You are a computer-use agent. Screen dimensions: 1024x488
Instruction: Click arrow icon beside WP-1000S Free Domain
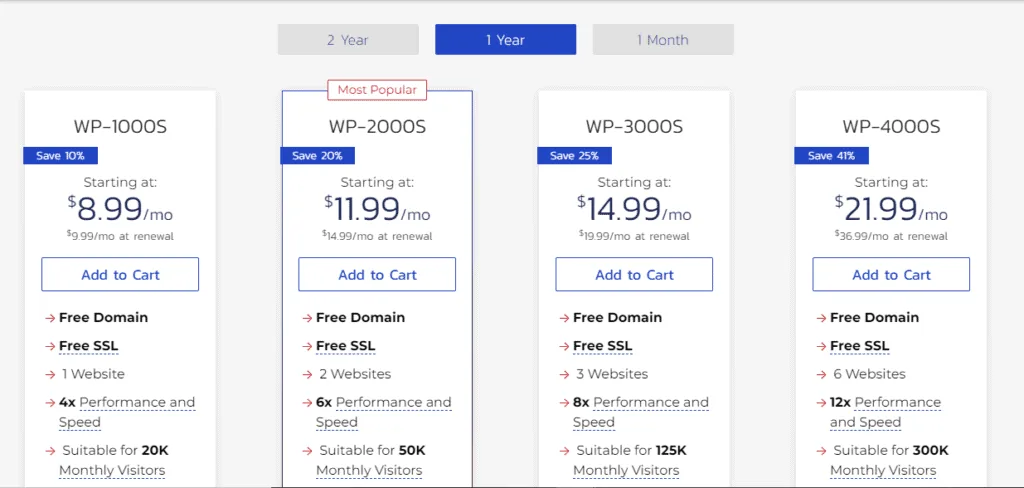click(x=50, y=318)
